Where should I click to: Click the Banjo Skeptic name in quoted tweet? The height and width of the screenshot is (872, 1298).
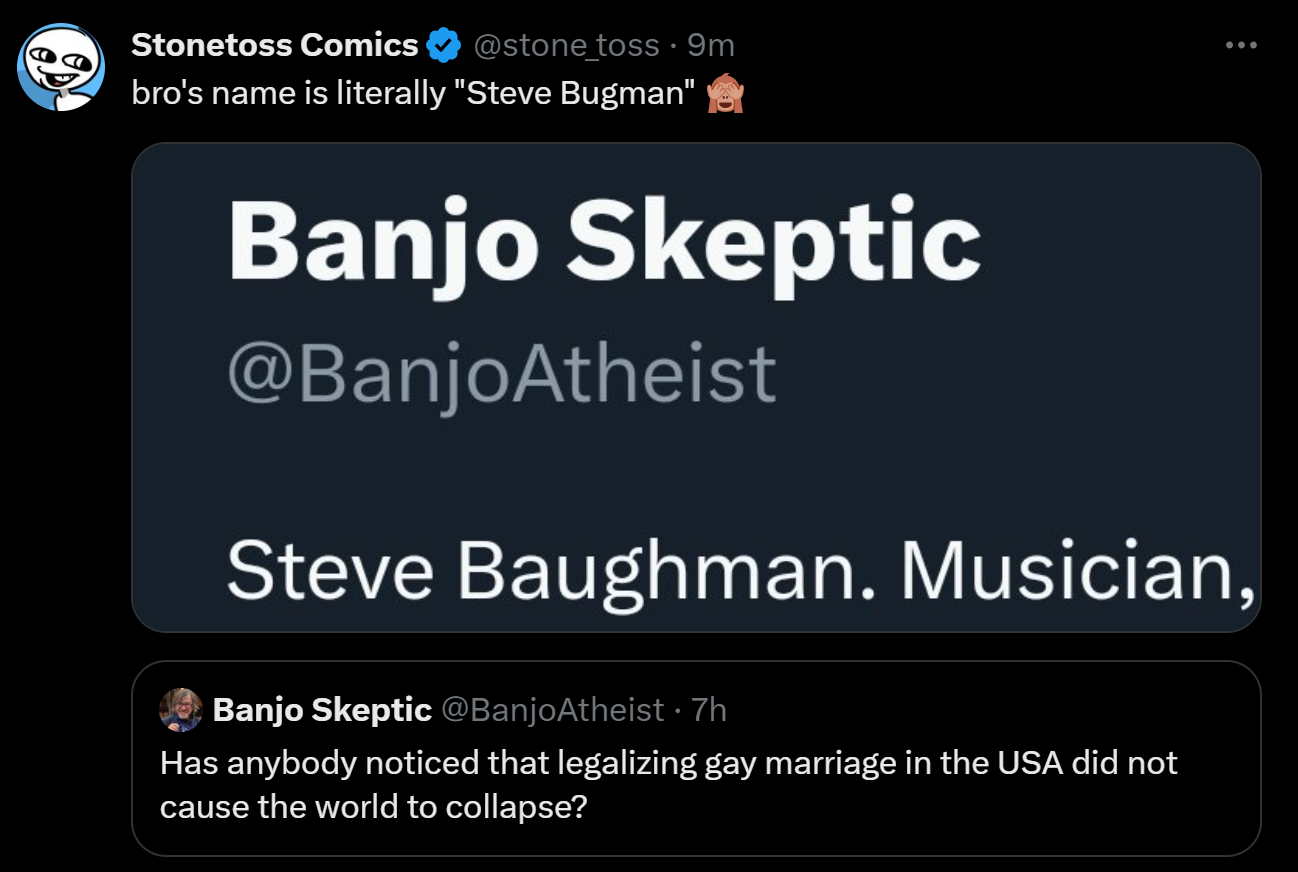coord(322,709)
